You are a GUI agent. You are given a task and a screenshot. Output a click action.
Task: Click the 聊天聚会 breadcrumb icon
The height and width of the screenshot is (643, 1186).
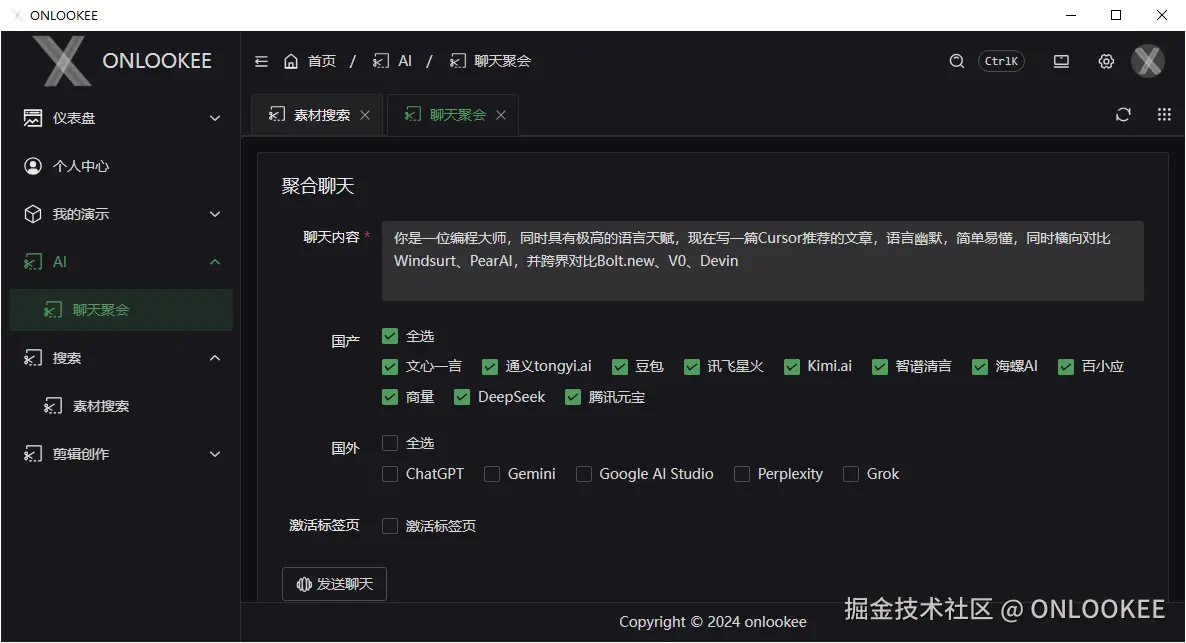click(x=458, y=61)
